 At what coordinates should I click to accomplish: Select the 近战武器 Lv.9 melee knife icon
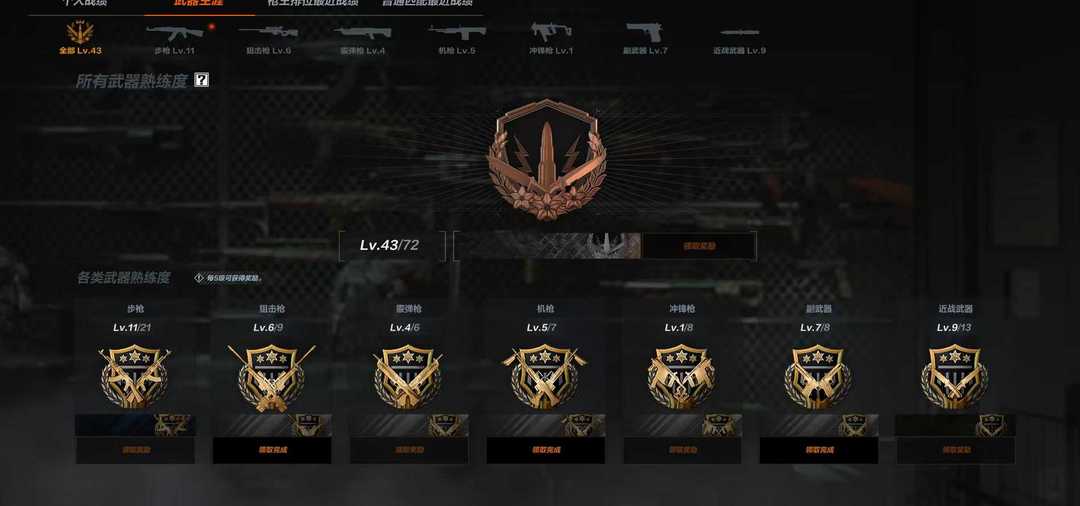(740, 32)
